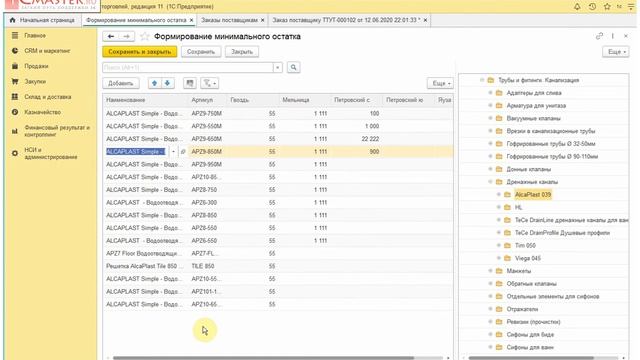
Task: Move row down with blue arrow
Action: pos(167,83)
